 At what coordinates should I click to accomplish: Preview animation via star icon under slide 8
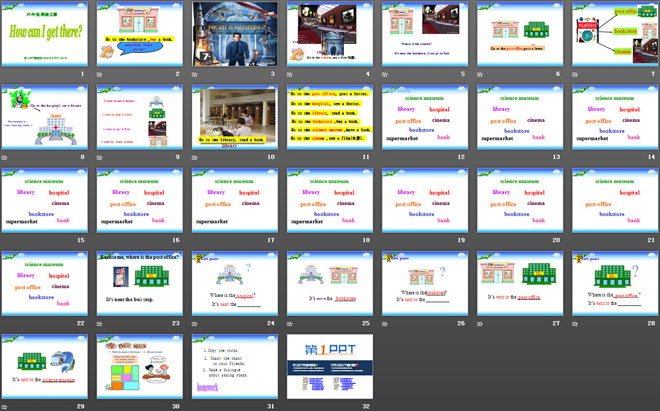click(6, 157)
